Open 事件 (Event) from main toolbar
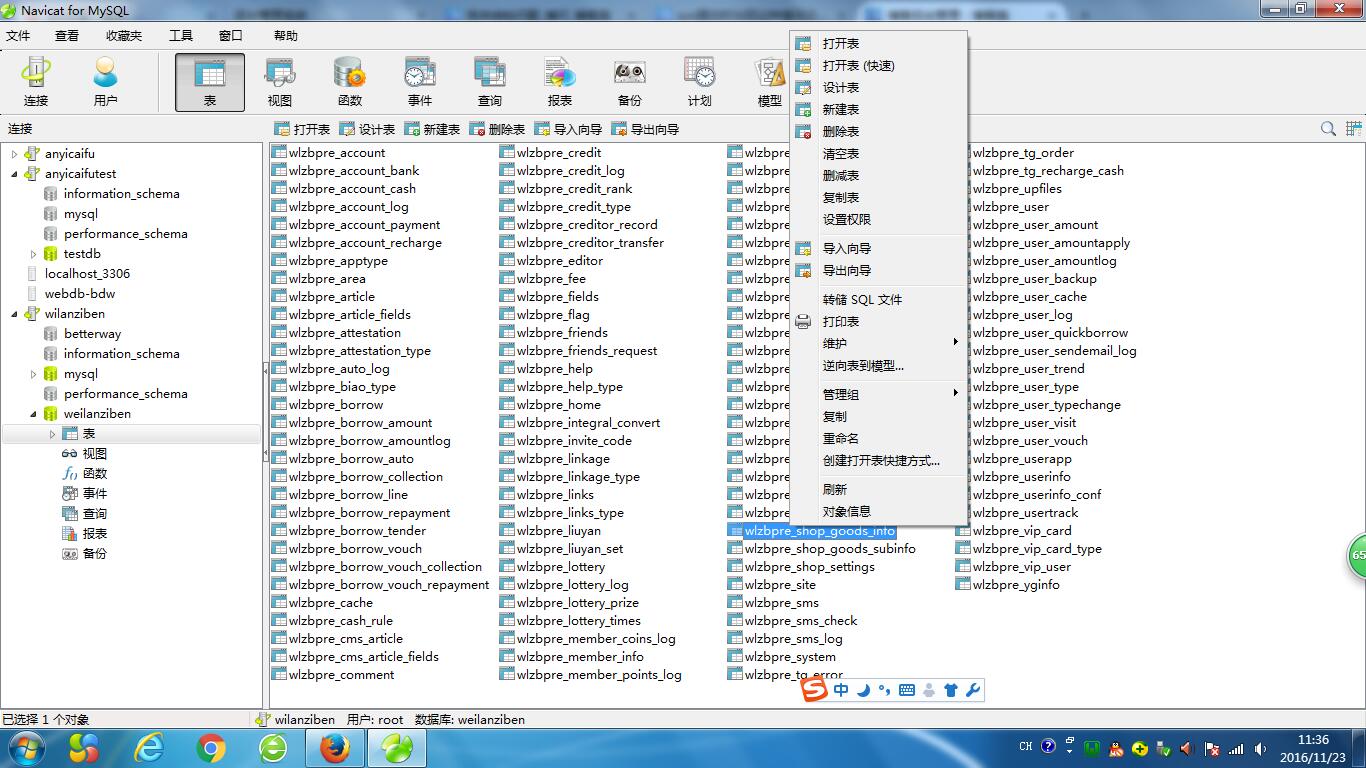 [420, 82]
